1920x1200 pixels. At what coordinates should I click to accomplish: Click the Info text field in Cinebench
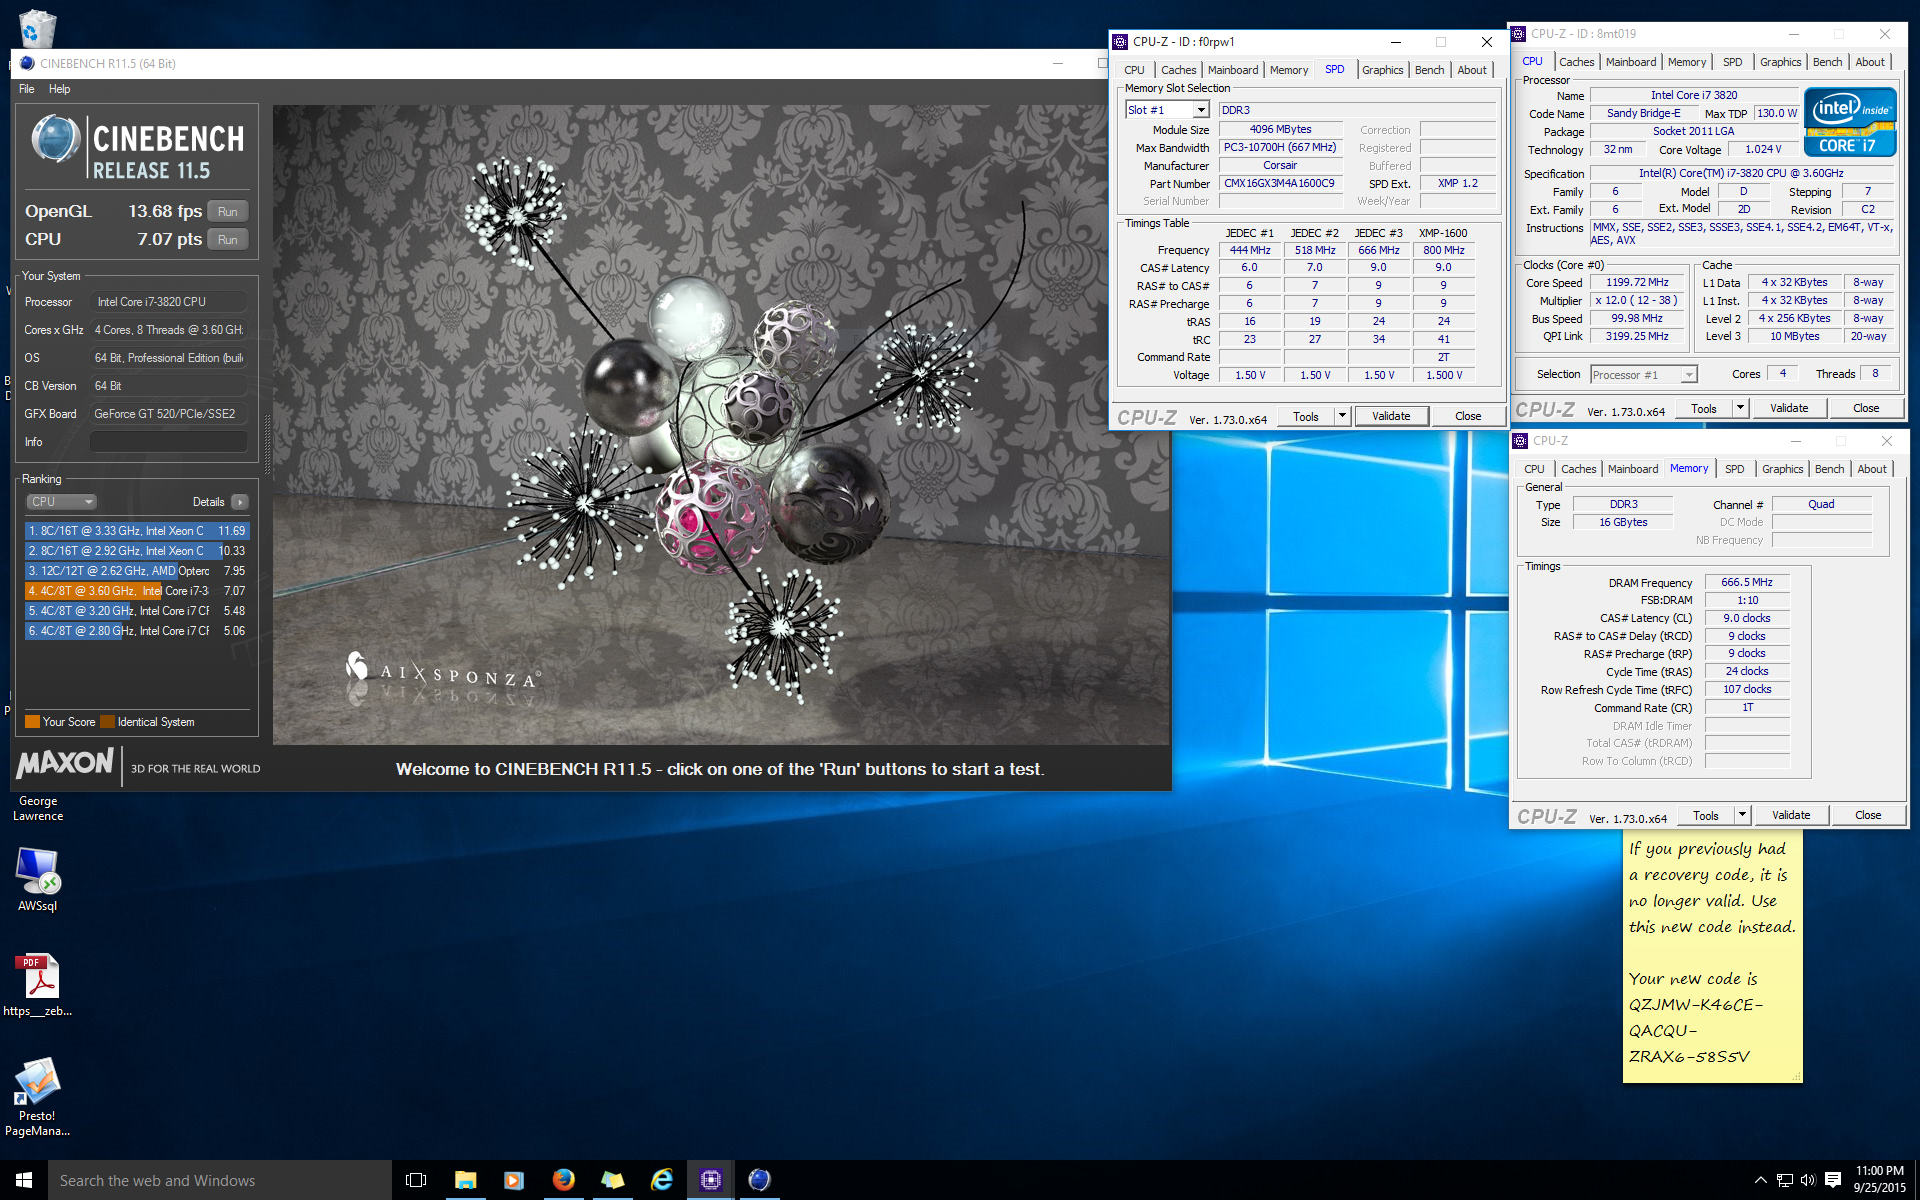pos(169,442)
